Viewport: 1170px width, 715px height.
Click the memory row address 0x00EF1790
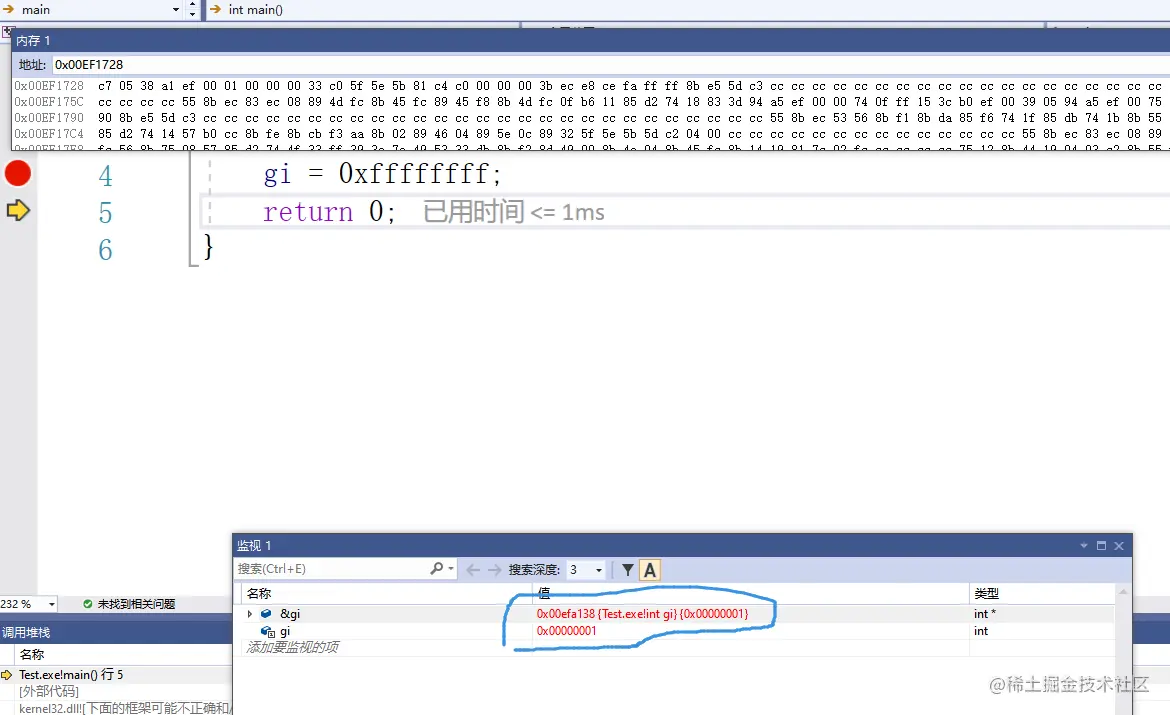tap(49, 118)
